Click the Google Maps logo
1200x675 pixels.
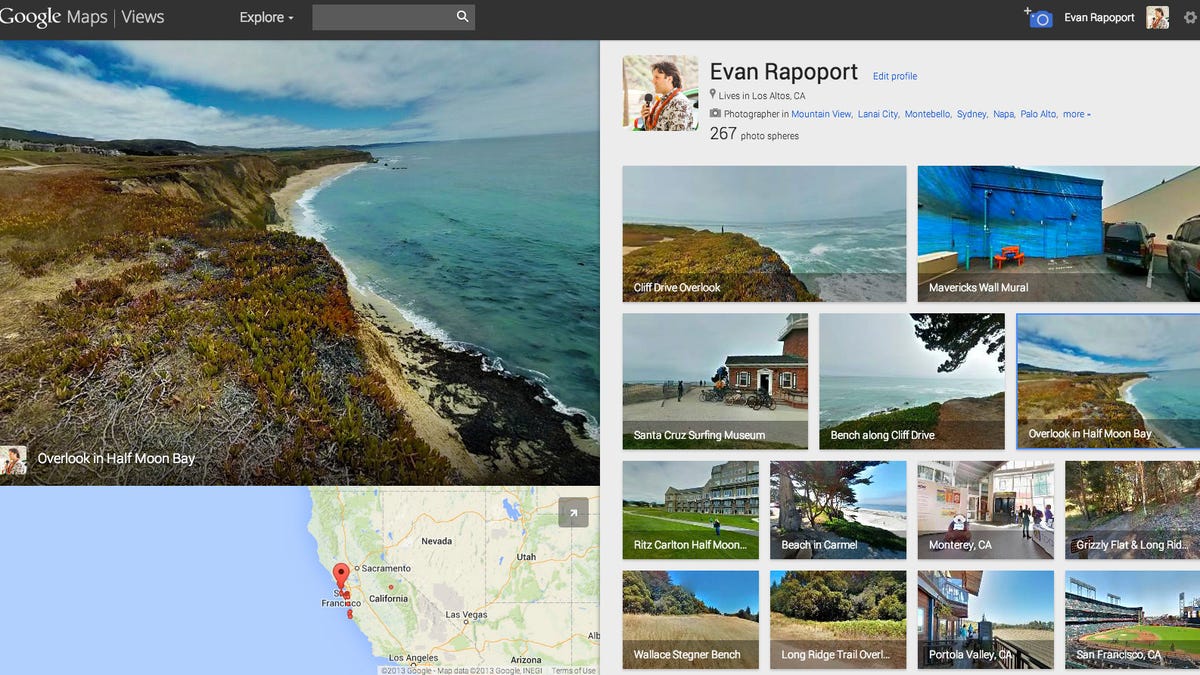coord(55,16)
